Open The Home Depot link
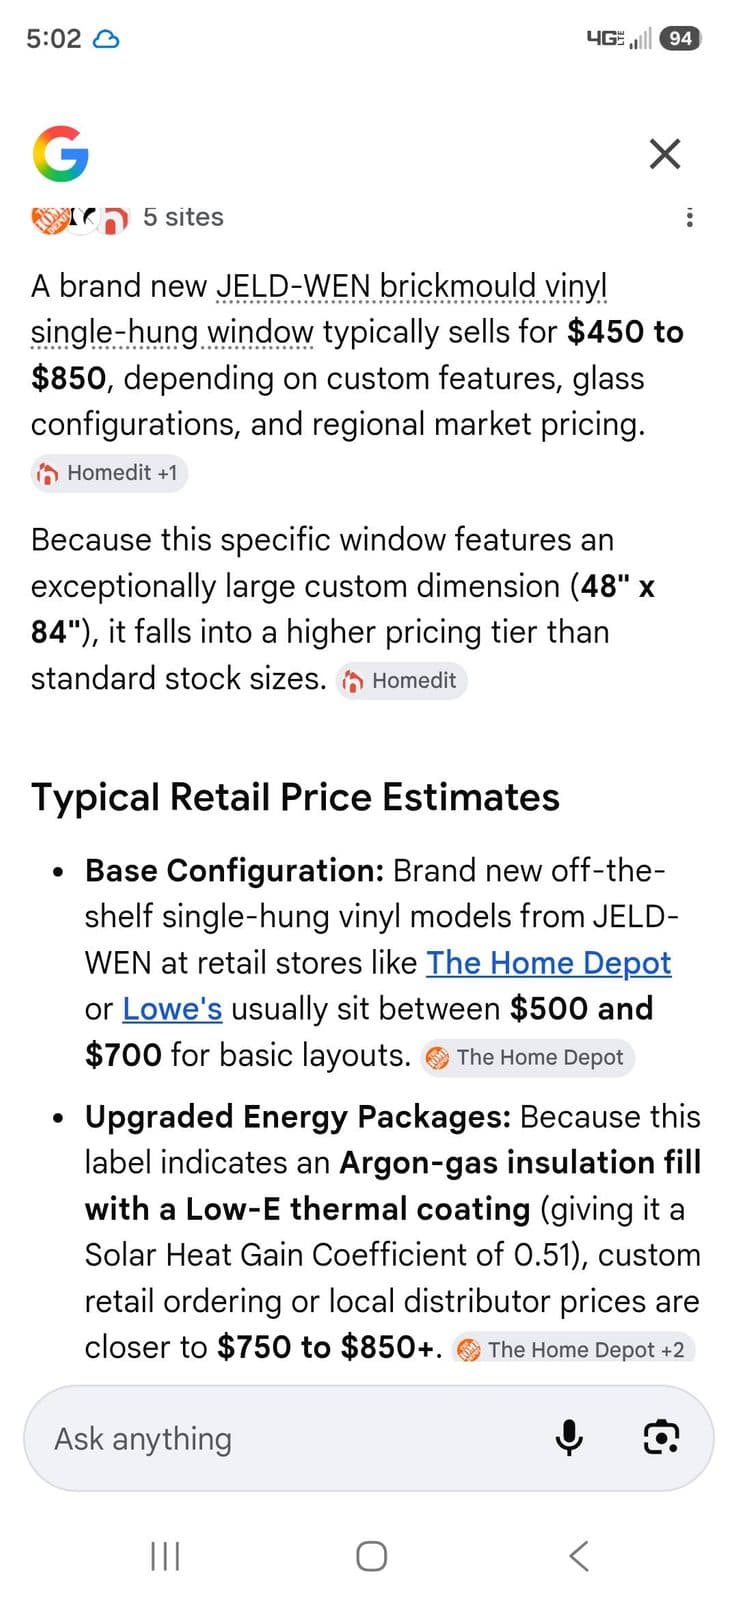 549,962
